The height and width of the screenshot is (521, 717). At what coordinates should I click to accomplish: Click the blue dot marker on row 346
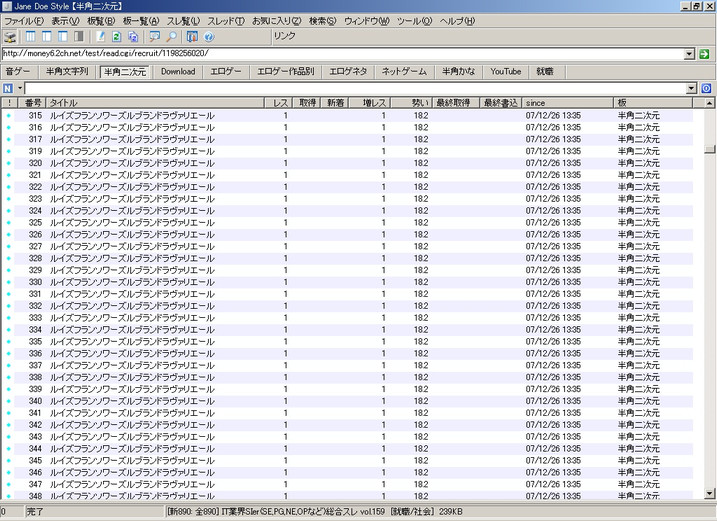8,473
